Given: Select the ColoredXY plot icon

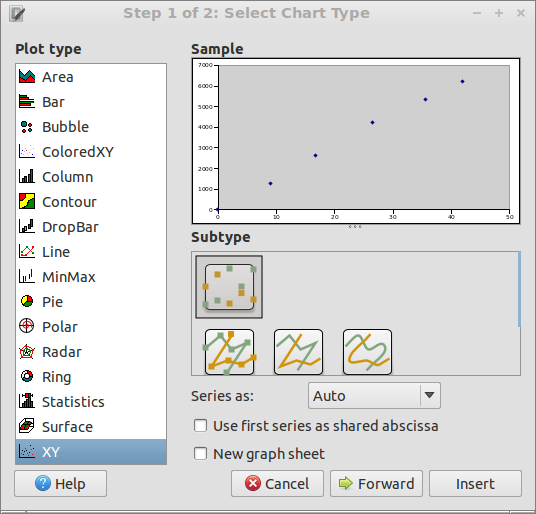Looking at the screenshot, I should point(27,151).
